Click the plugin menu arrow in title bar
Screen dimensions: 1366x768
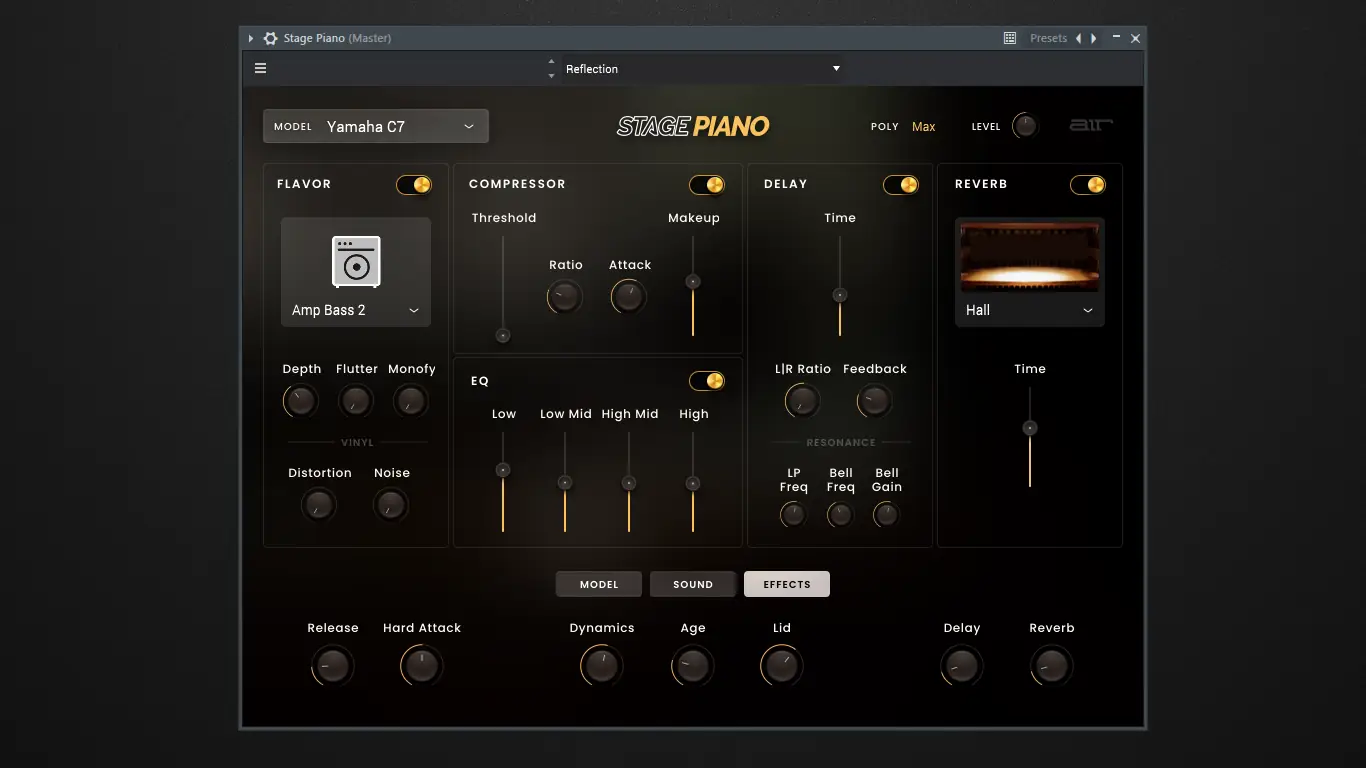coord(251,38)
